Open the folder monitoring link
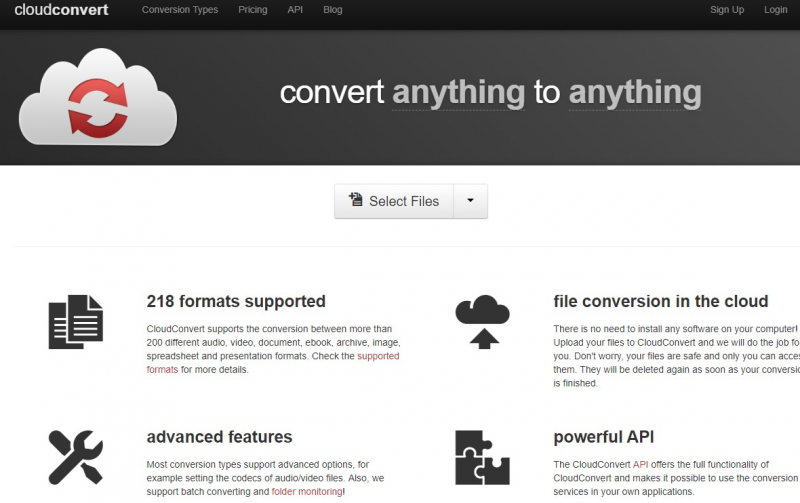Viewport: 800px width, 503px height. pos(307,492)
